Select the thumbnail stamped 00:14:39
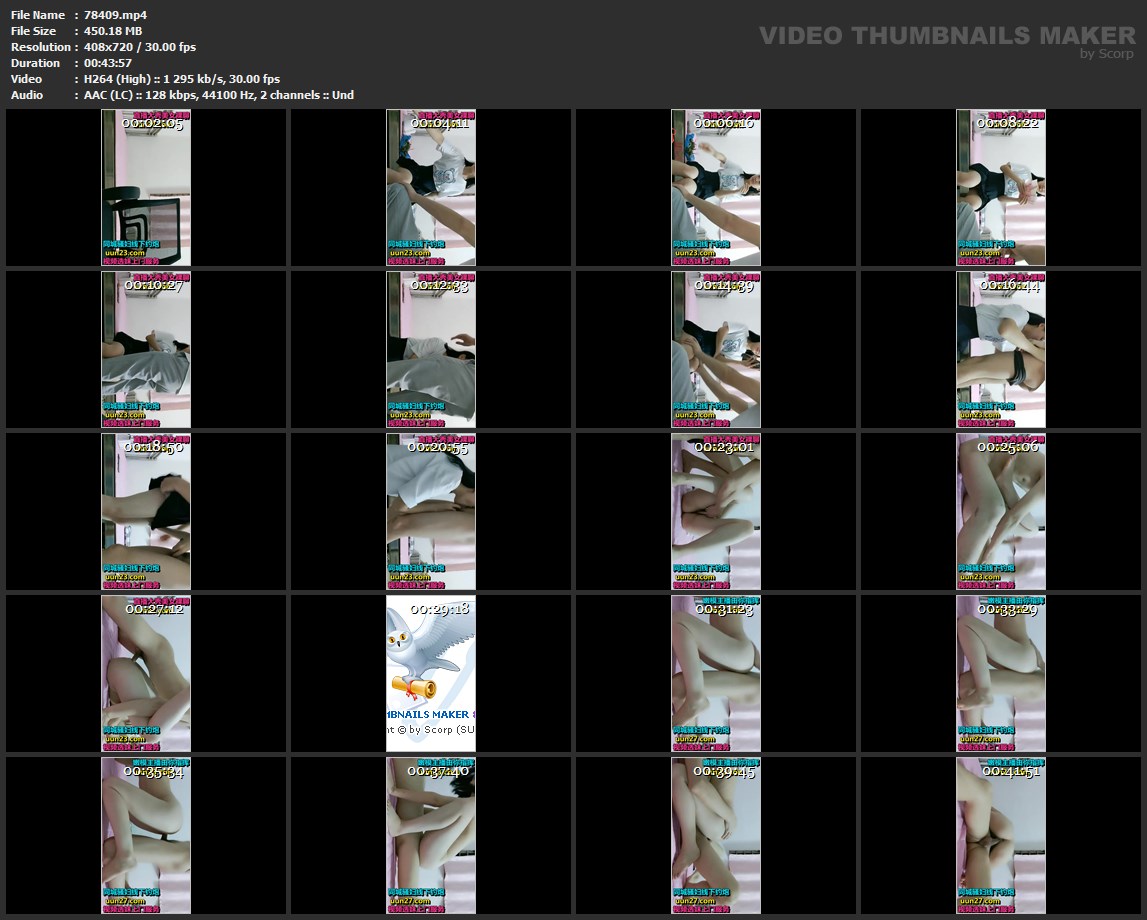Viewport: 1147px width, 920px height. click(x=716, y=349)
